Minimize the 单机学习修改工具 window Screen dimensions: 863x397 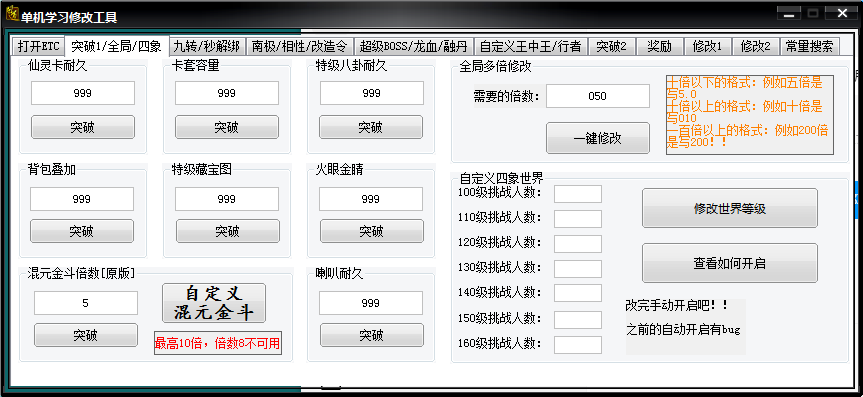[x=789, y=14]
